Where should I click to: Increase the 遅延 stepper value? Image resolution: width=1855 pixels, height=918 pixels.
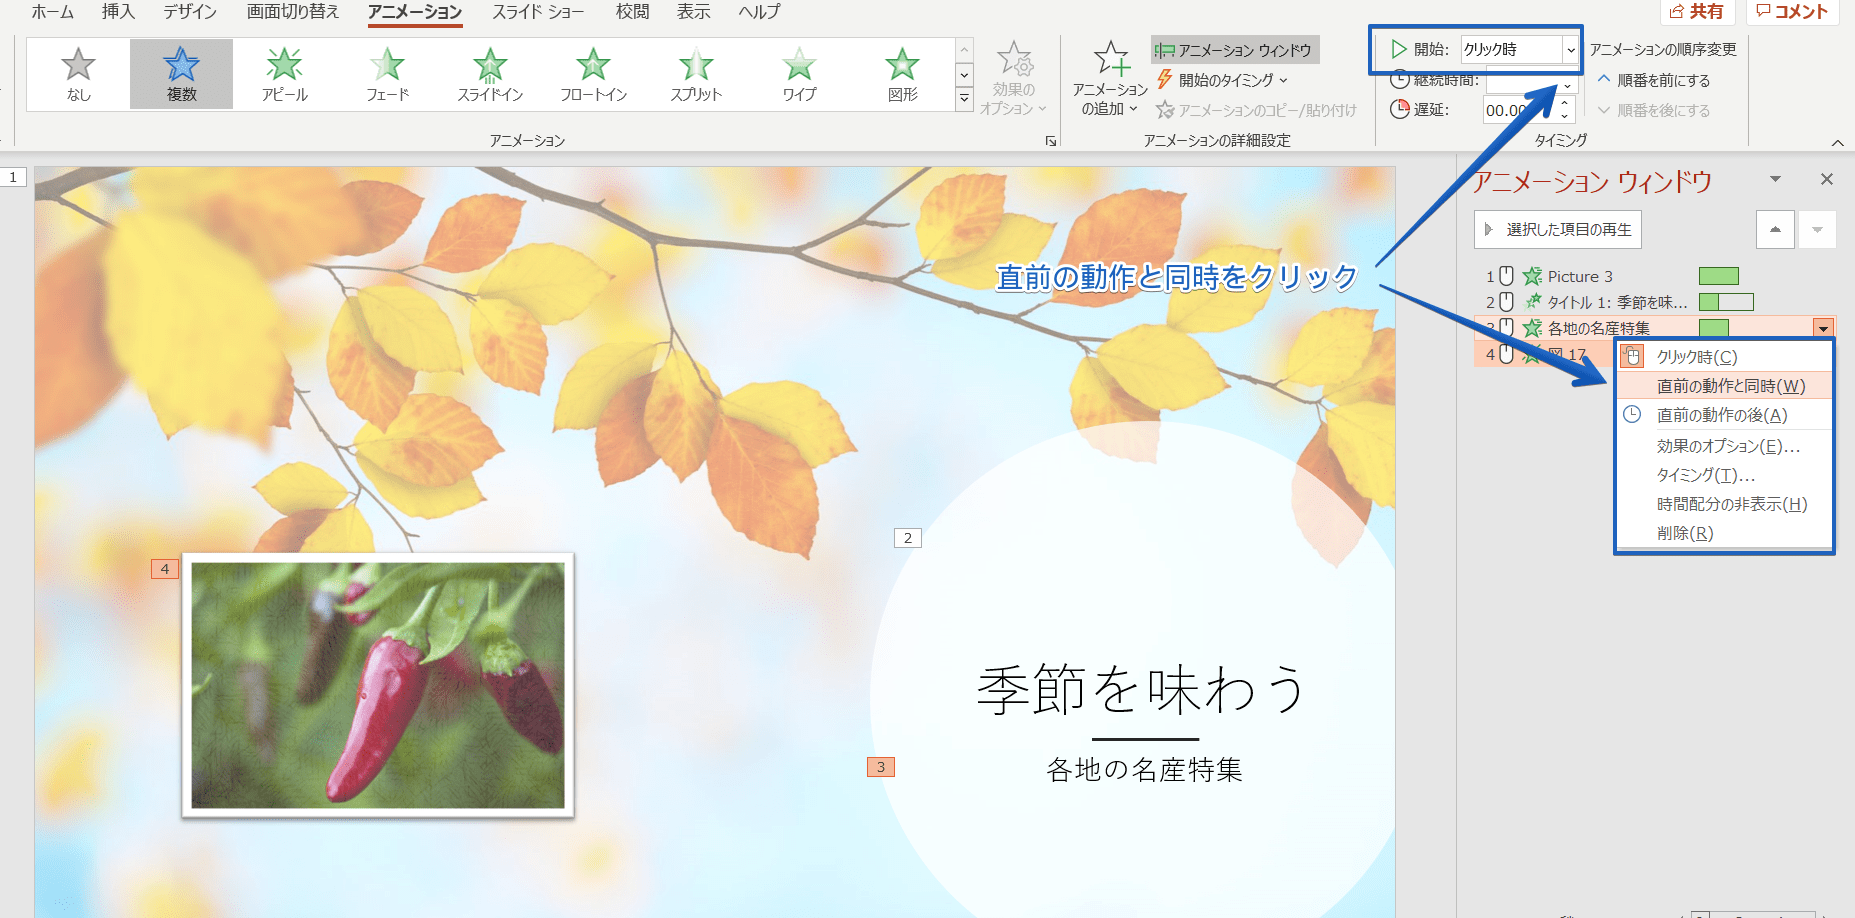pos(1565,103)
